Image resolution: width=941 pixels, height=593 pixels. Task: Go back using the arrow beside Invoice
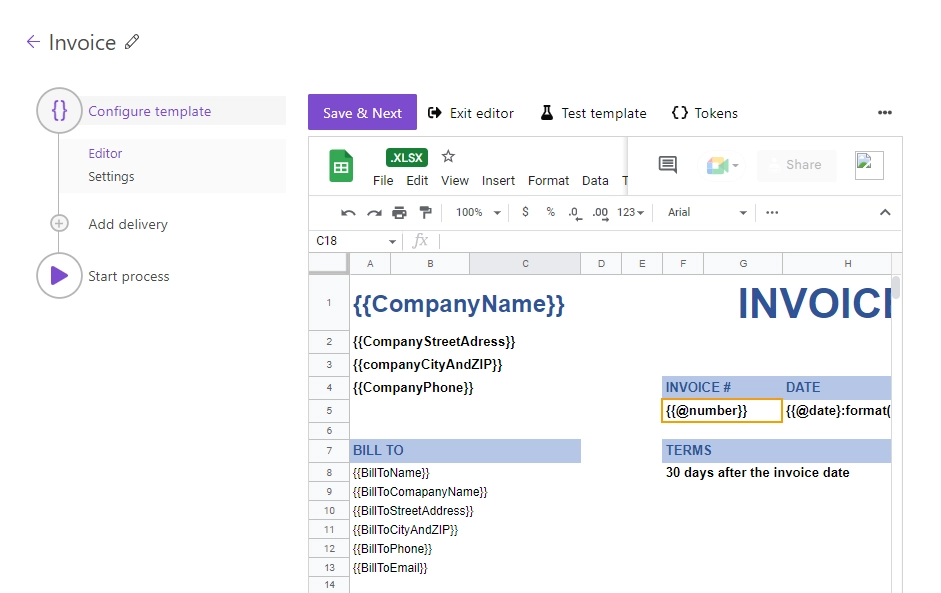[x=33, y=41]
